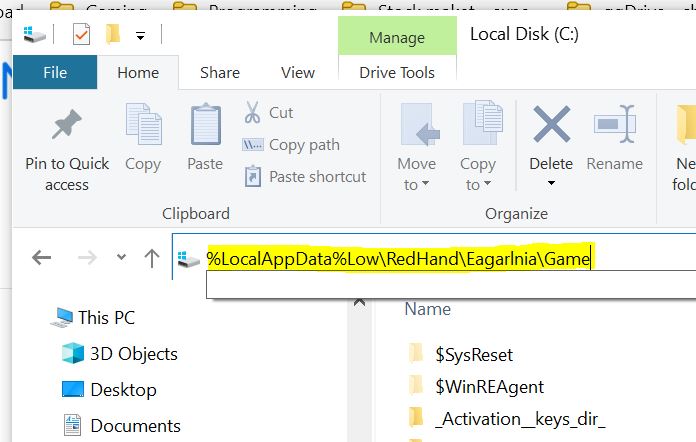This screenshot has width=696, height=442.
Task: Open the Copy to dropdown
Action: tap(478, 185)
